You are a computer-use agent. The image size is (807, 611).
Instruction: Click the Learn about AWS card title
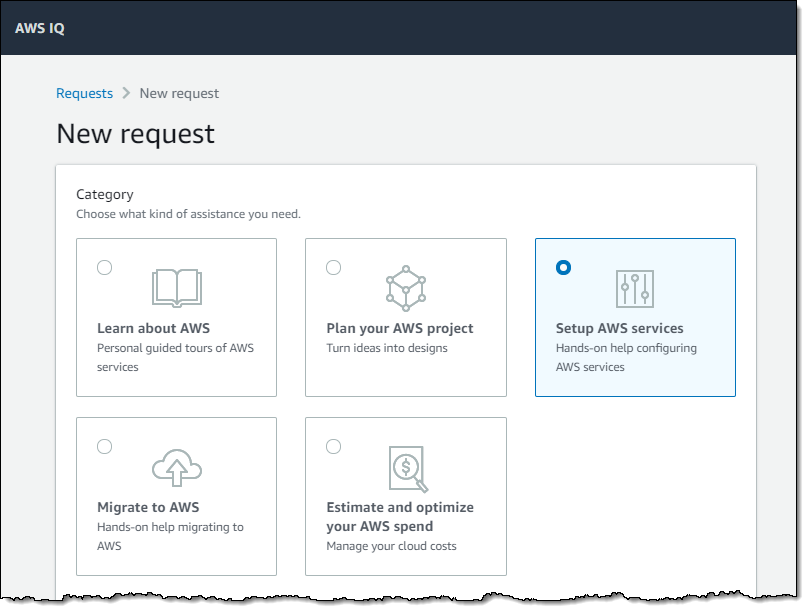(153, 328)
